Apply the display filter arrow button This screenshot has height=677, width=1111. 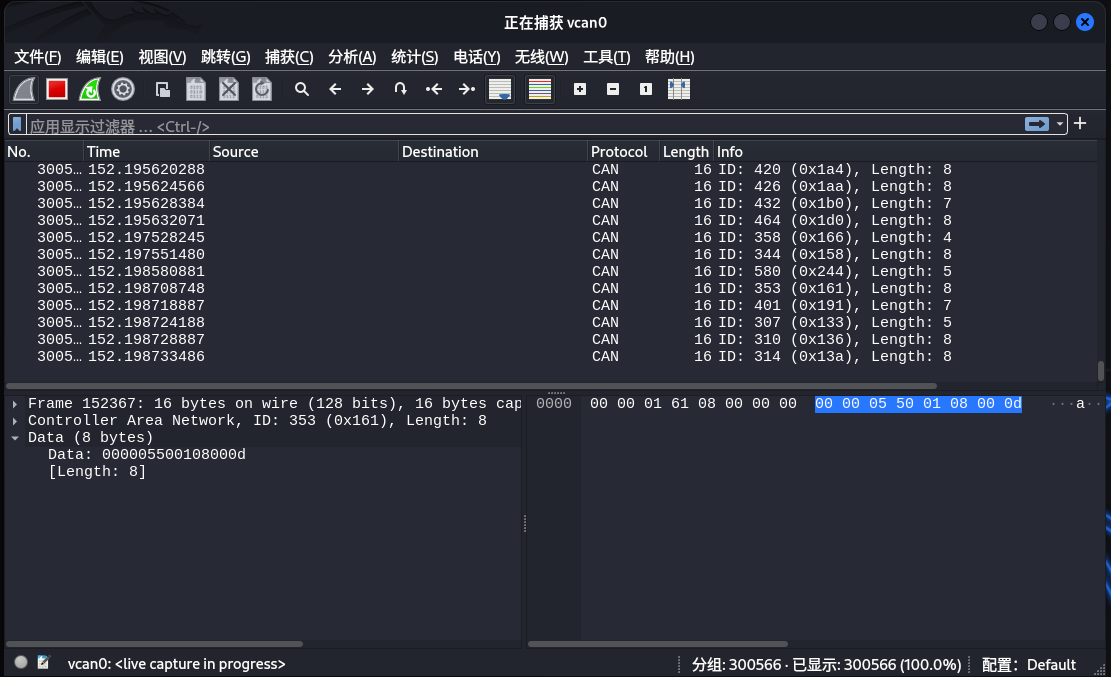[x=1037, y=124]
